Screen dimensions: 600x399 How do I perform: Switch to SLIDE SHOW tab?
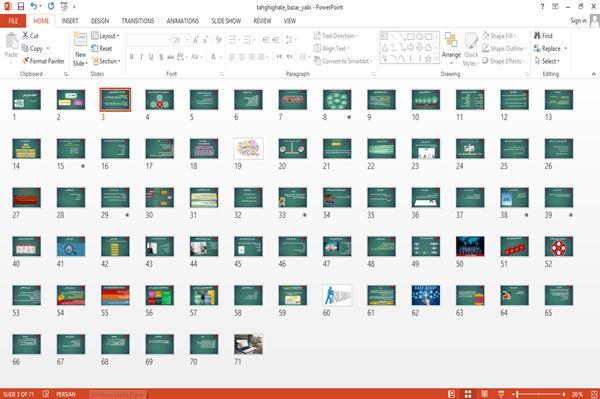pyautogui.click(x=226, y=21)
